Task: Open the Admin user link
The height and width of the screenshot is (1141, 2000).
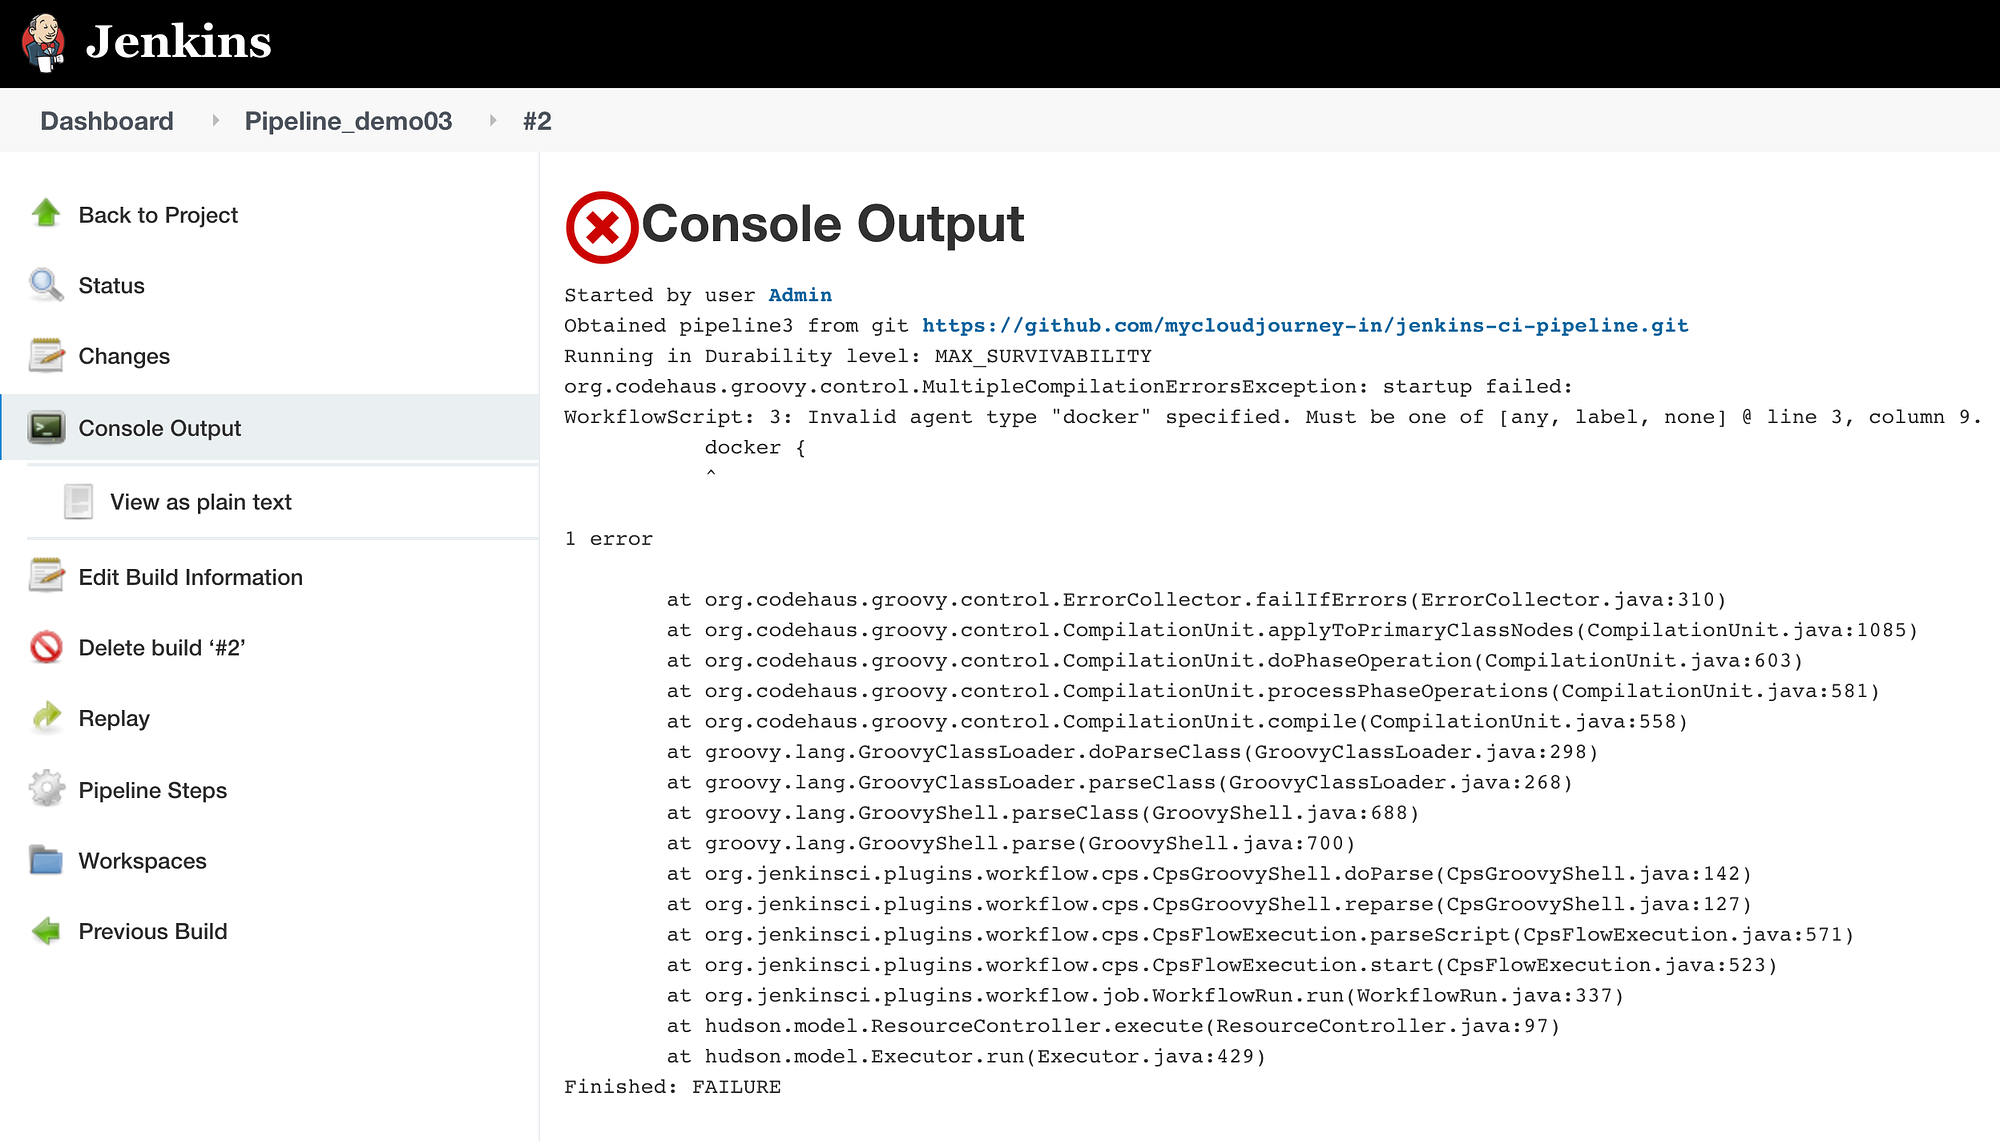Action: tap(799, 295)
